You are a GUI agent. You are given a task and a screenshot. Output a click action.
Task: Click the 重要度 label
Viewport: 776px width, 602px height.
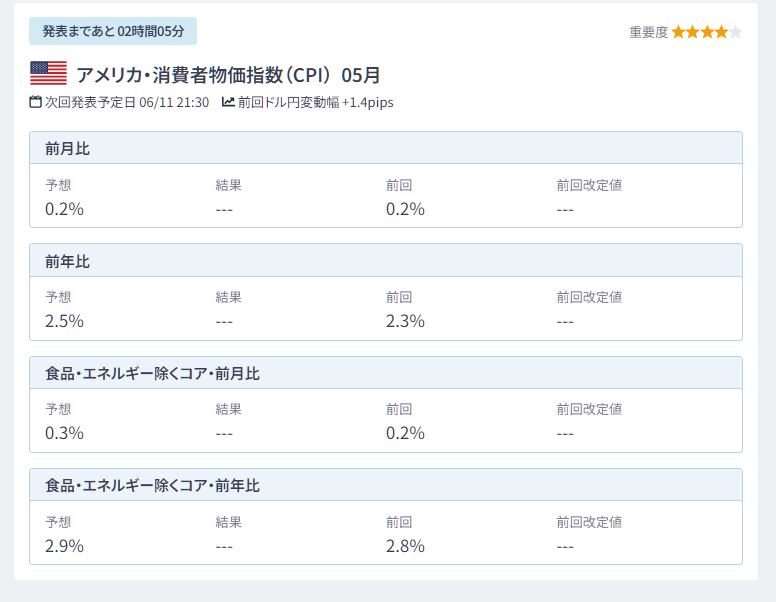point(648,32)
